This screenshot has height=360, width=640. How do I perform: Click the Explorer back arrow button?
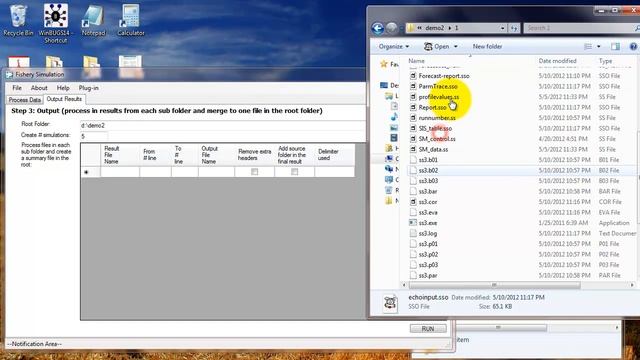tap(378, 28)
